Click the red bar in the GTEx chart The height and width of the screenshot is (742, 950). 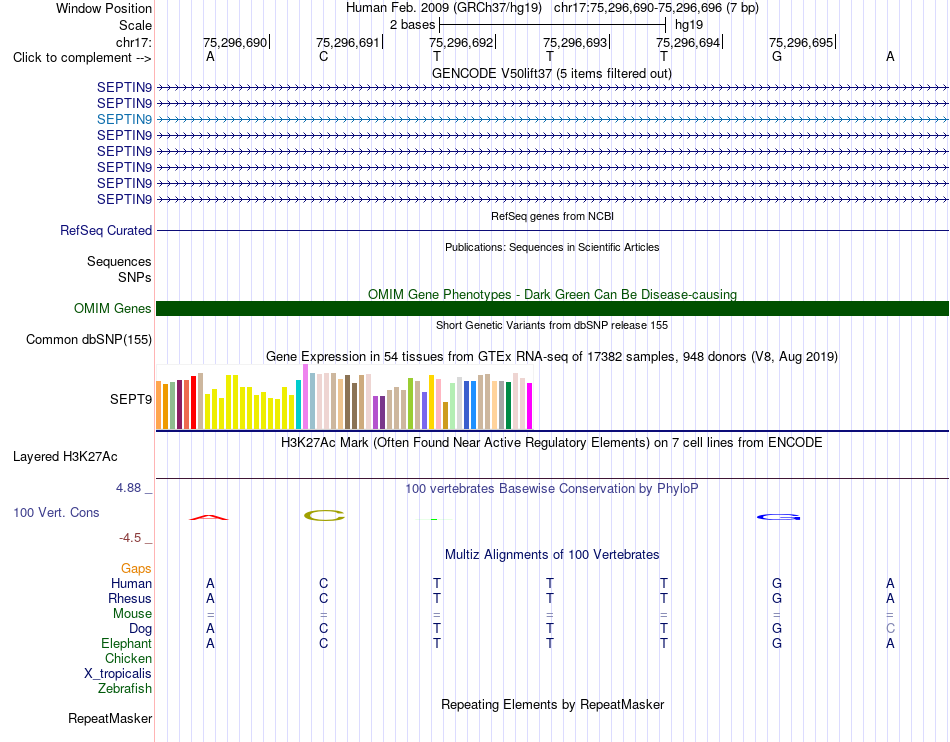tap(193, 402)
